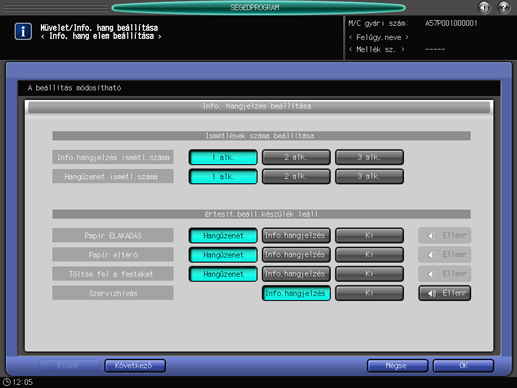Click the Szervizhívás label
Image resolution: width=517 pixels, height=388 pixels.
[x=113, y=293]
